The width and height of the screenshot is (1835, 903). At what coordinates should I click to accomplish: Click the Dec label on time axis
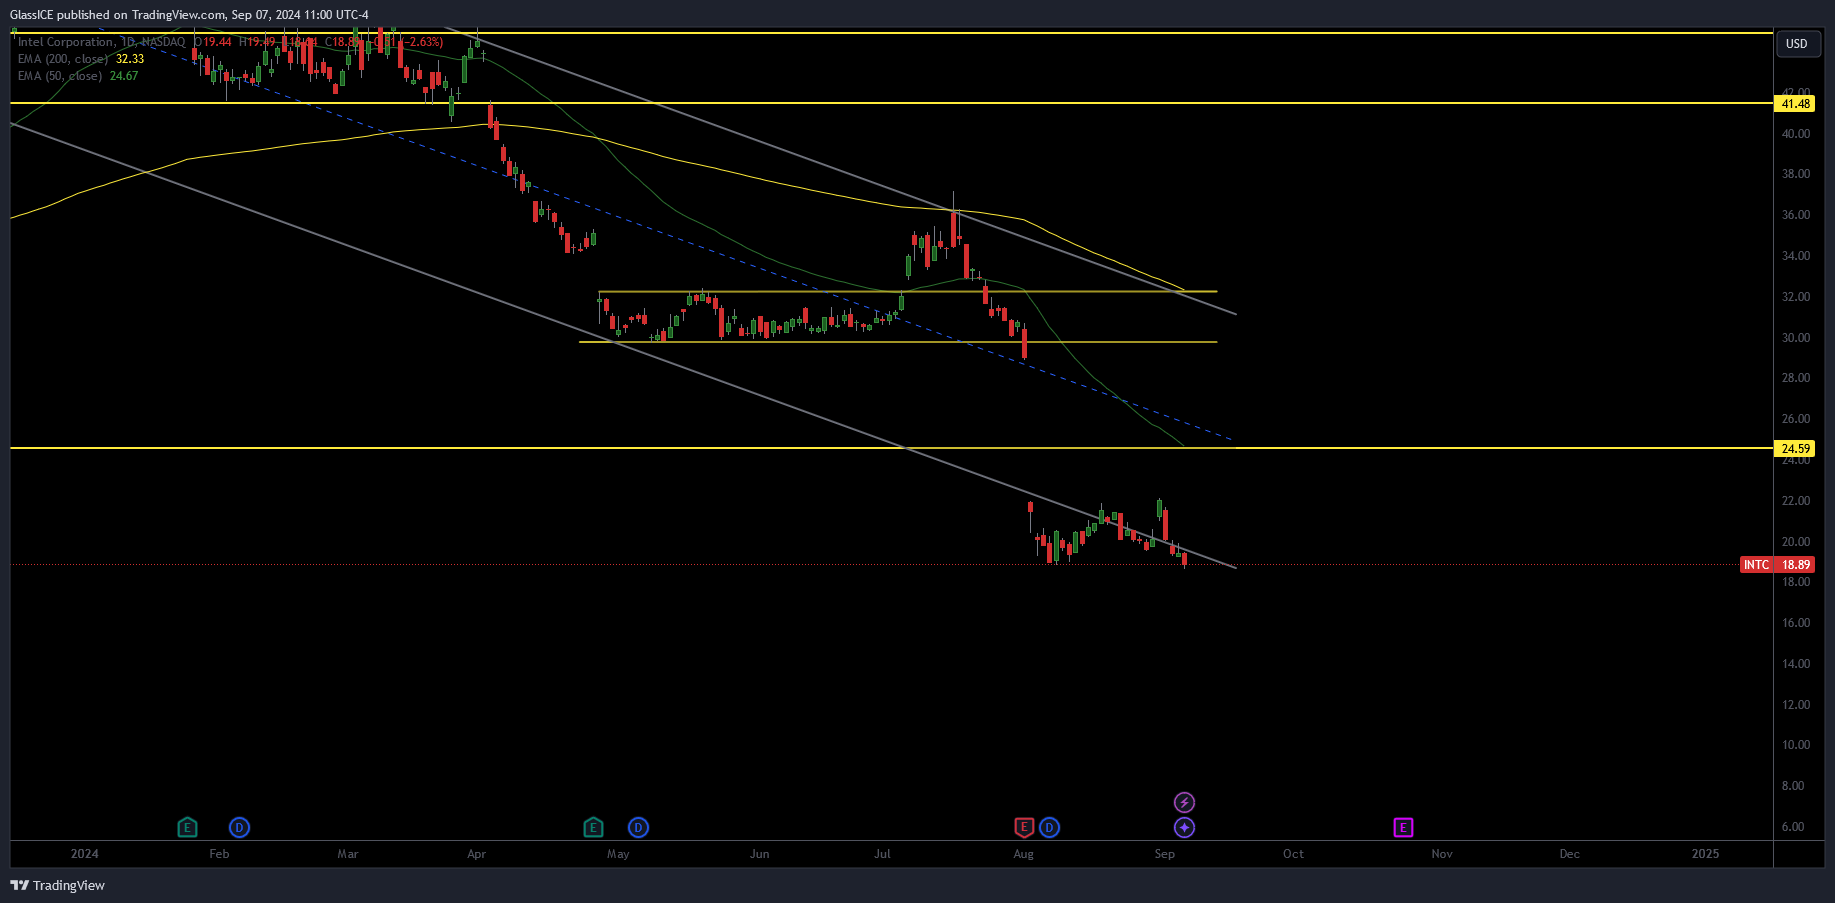[1570, 853]
